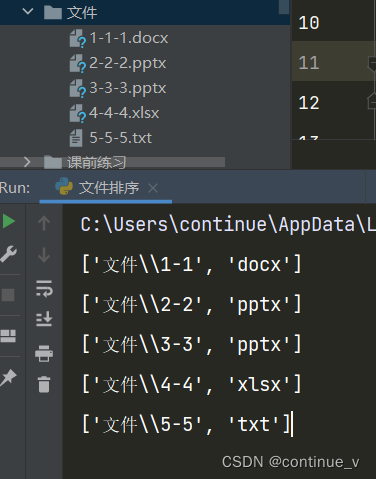
Task: Toggle code fold marker on line 12
Action: pyautogui.click(x=372, y=102)
